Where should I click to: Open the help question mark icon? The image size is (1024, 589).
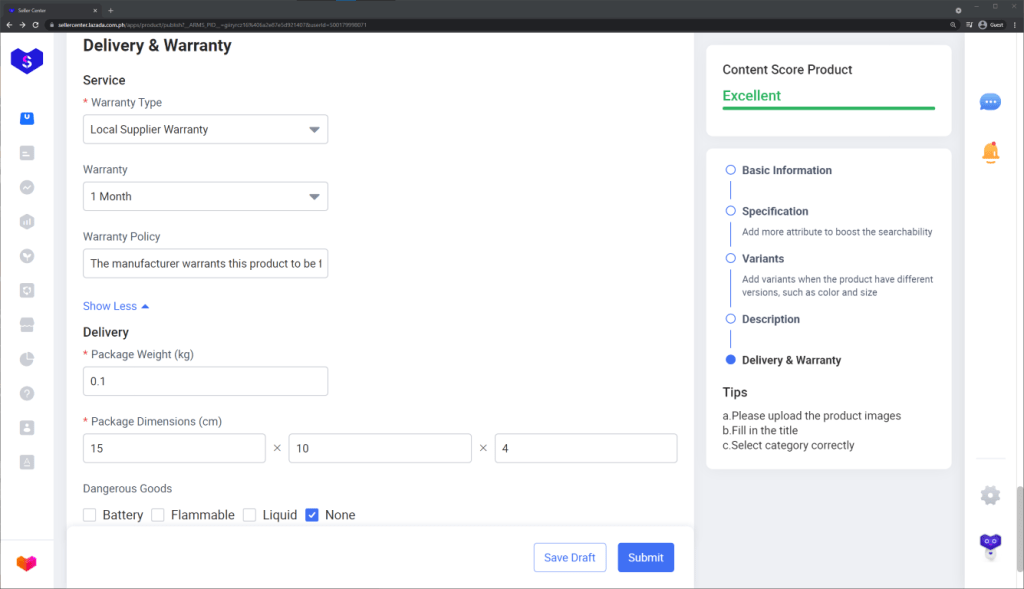[27, 393]
